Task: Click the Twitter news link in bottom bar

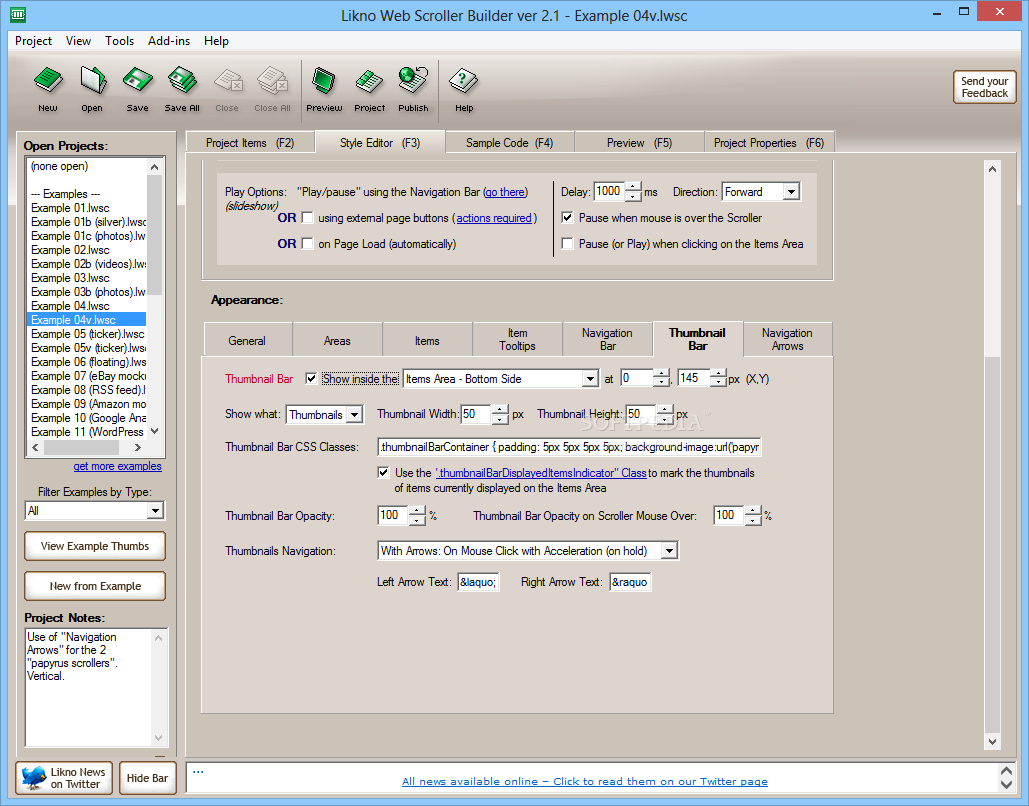Action: click(585, 781)
